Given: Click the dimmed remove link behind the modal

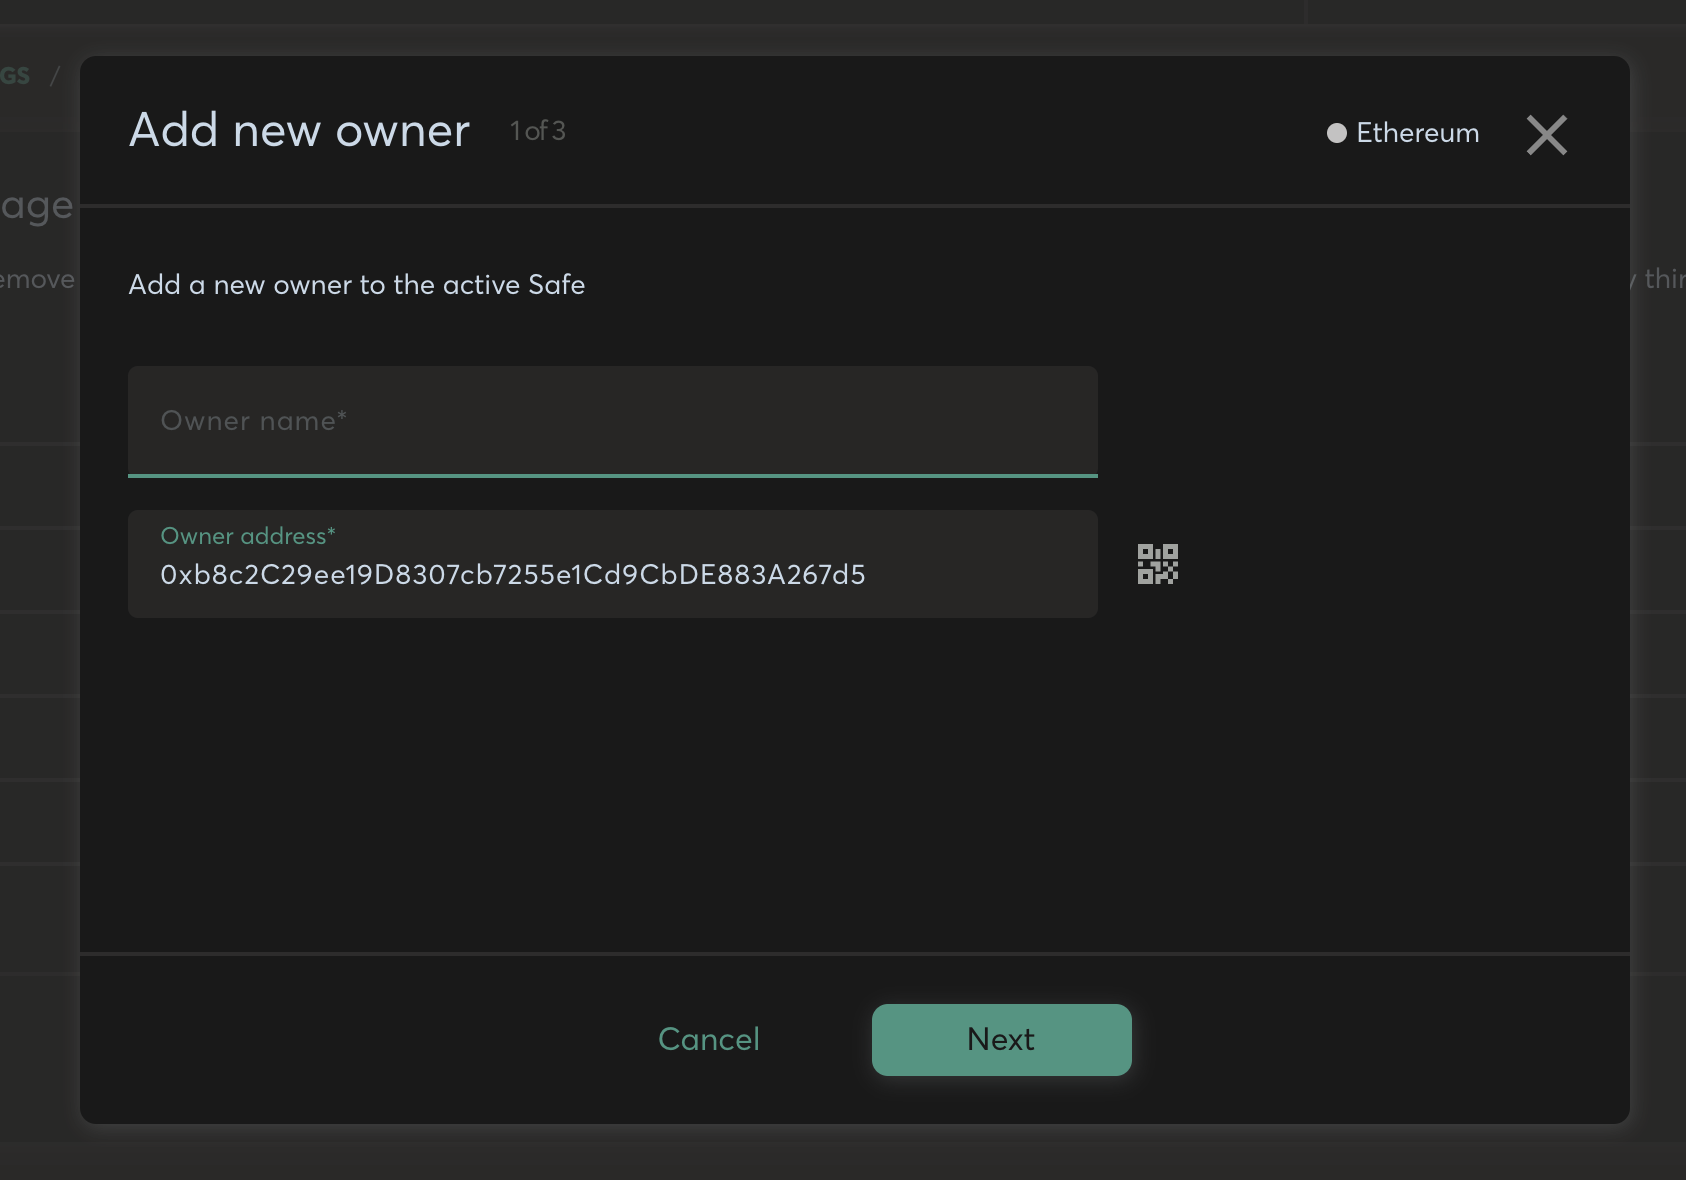Looking at the screenshot, I should pyautogui.click(x=36, y=280).
